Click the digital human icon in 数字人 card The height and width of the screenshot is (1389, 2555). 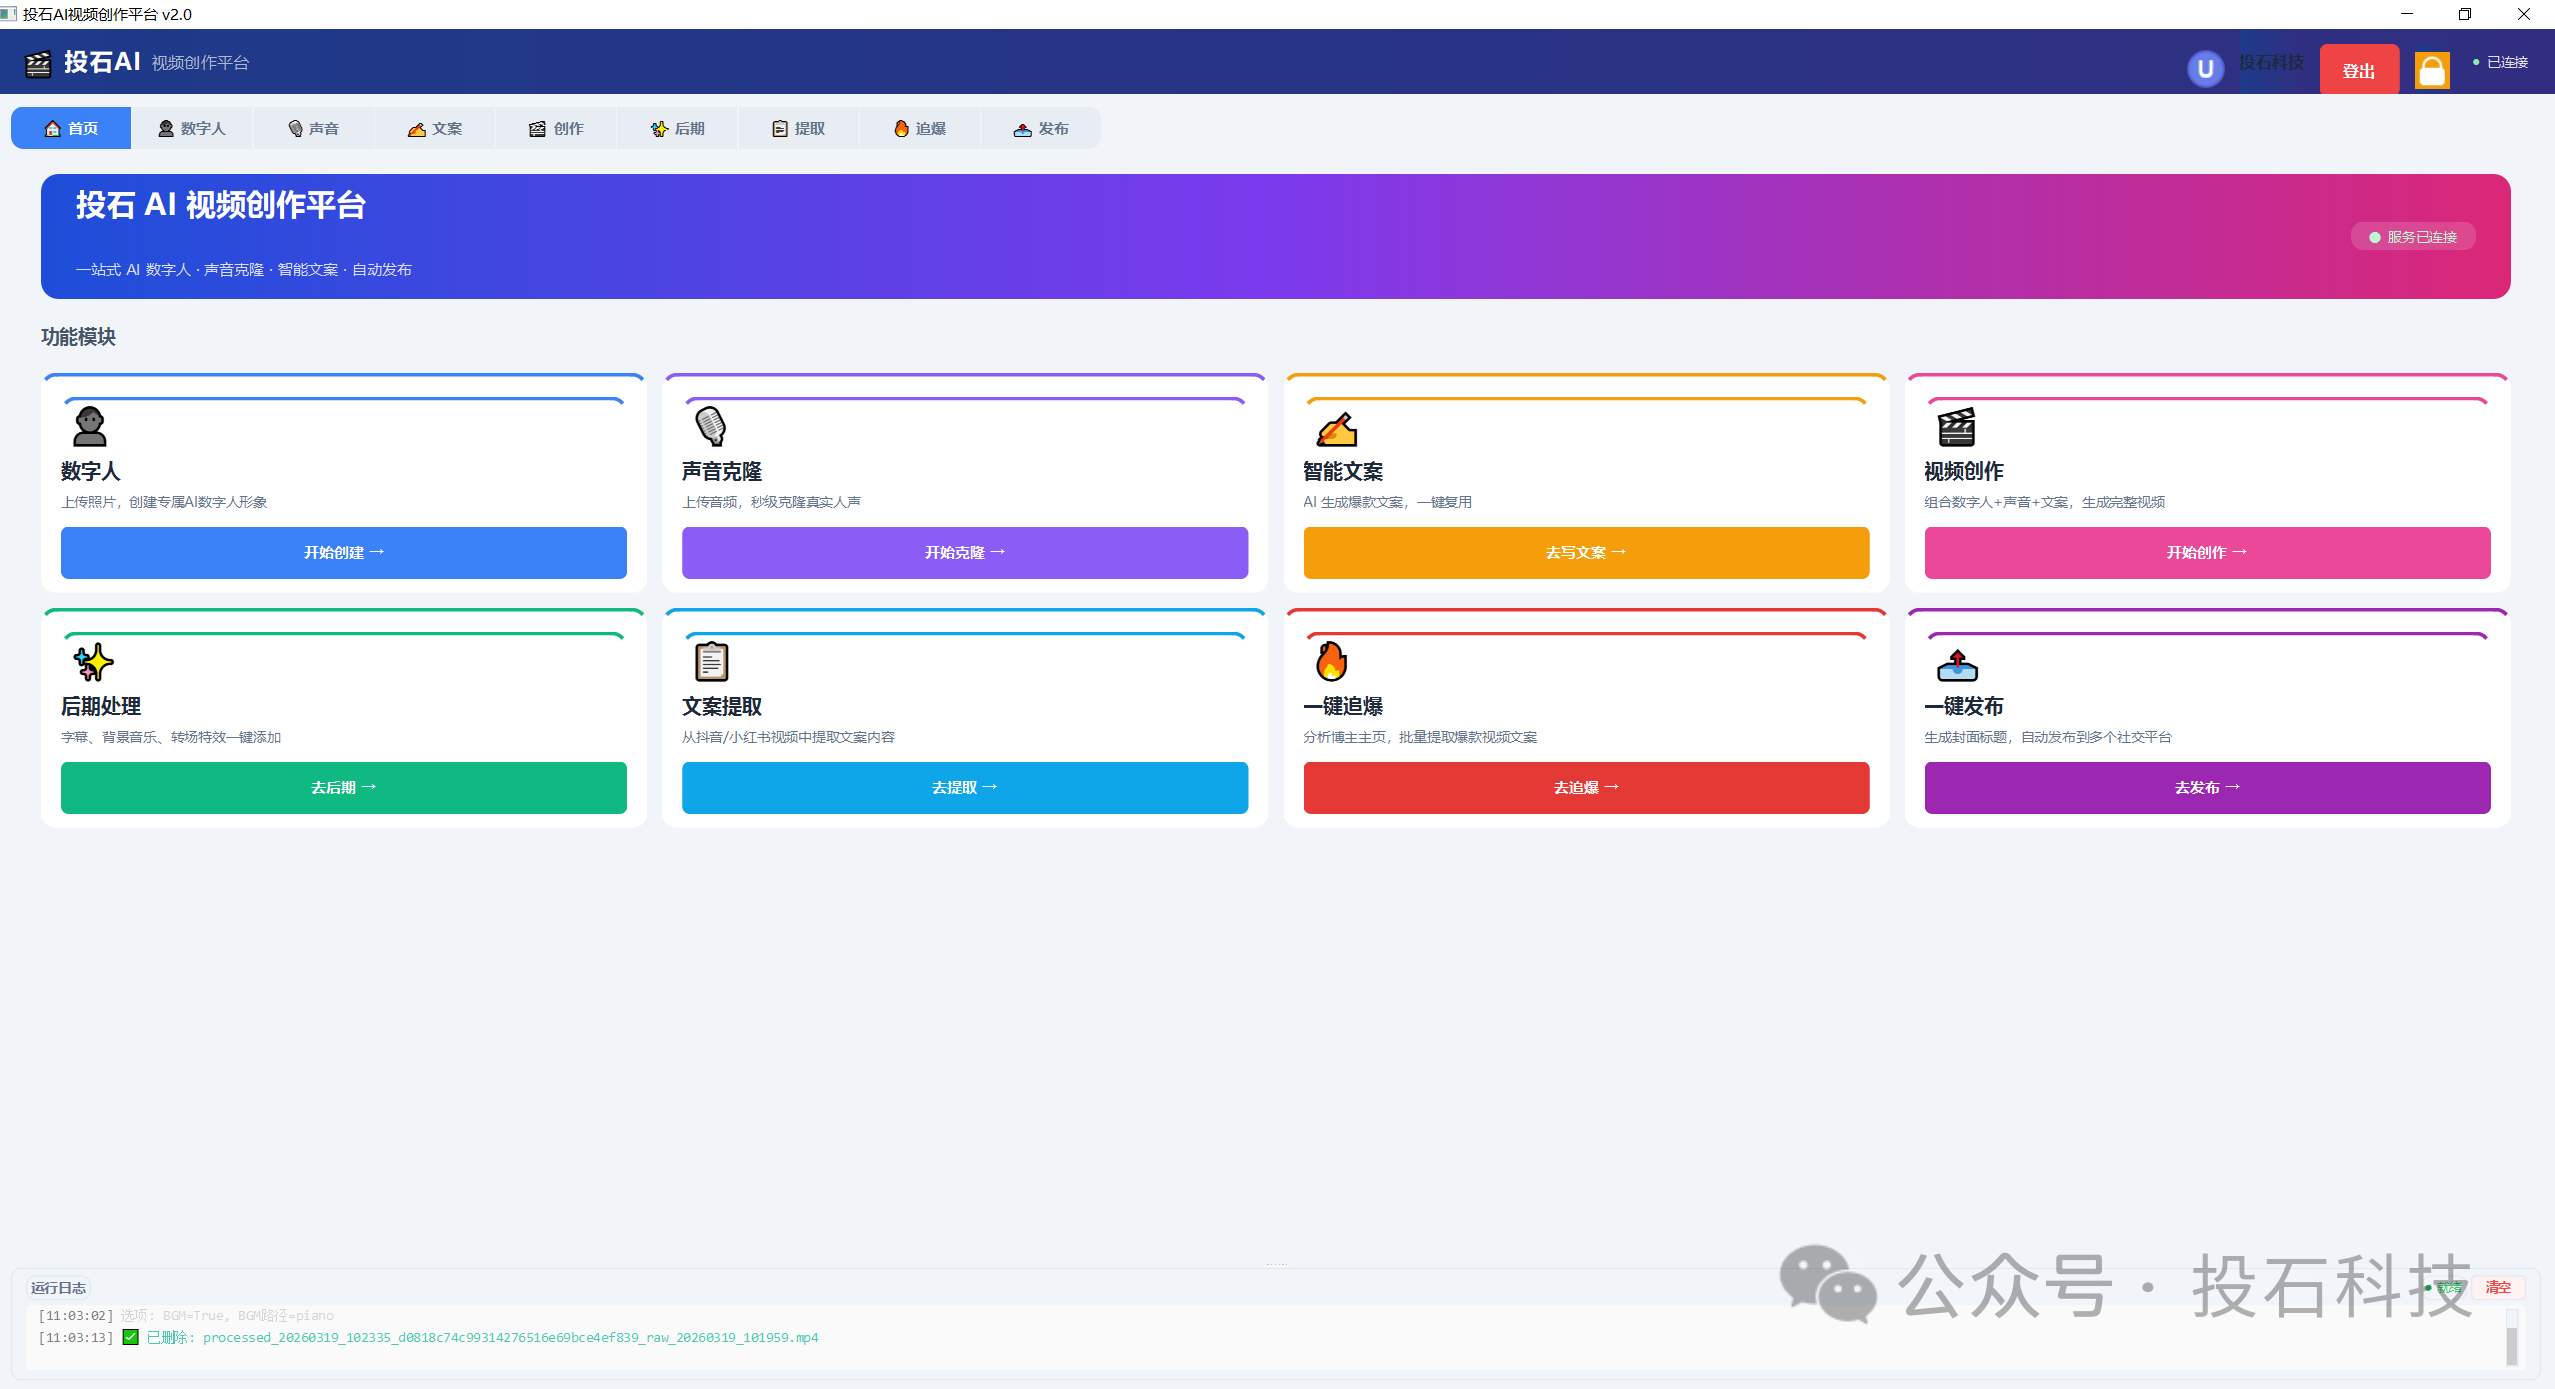pyautogui.click(x=90, y=427)
